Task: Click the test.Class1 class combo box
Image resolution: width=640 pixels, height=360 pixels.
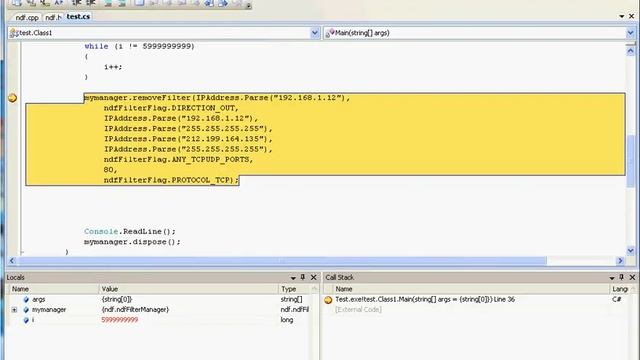Action: click(x=163, y=33)
